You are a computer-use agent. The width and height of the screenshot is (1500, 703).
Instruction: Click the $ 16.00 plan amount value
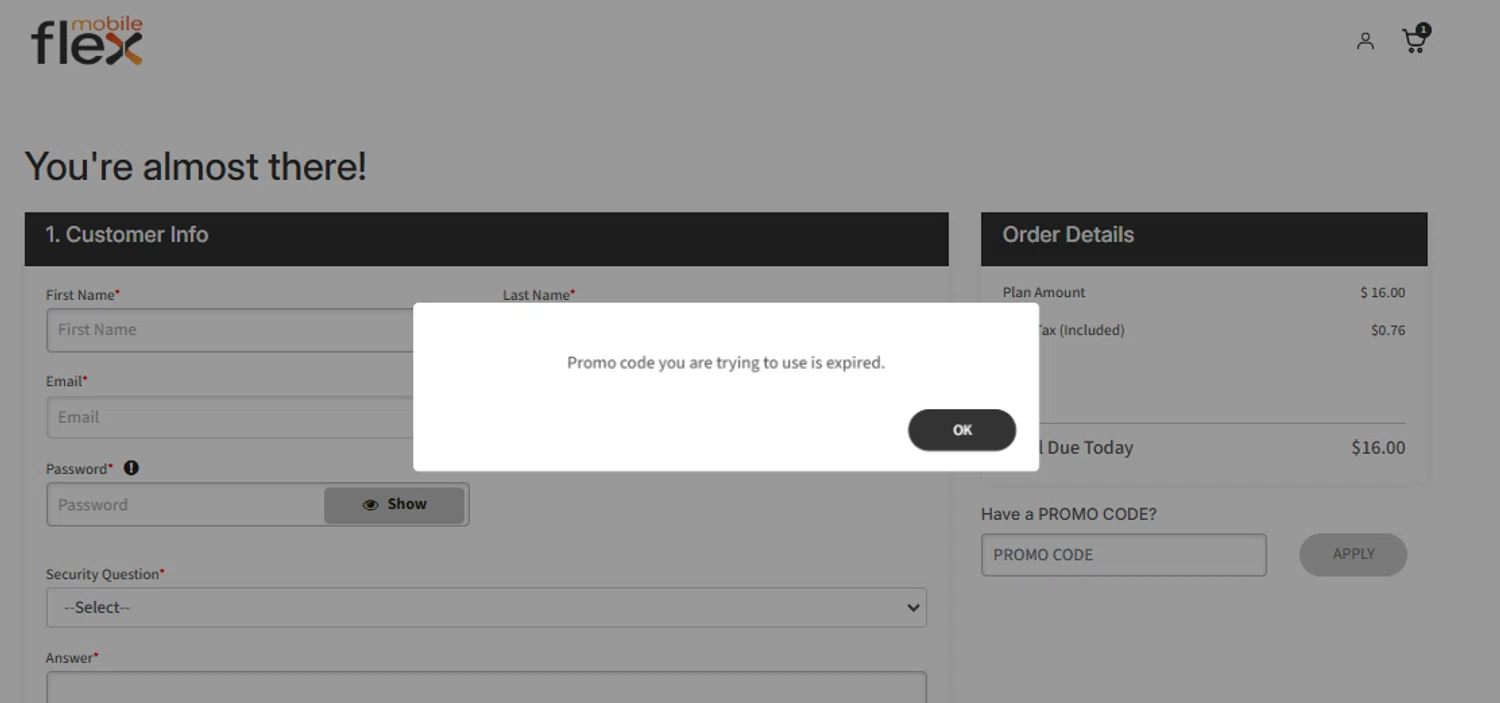(x=1383, y=293)
